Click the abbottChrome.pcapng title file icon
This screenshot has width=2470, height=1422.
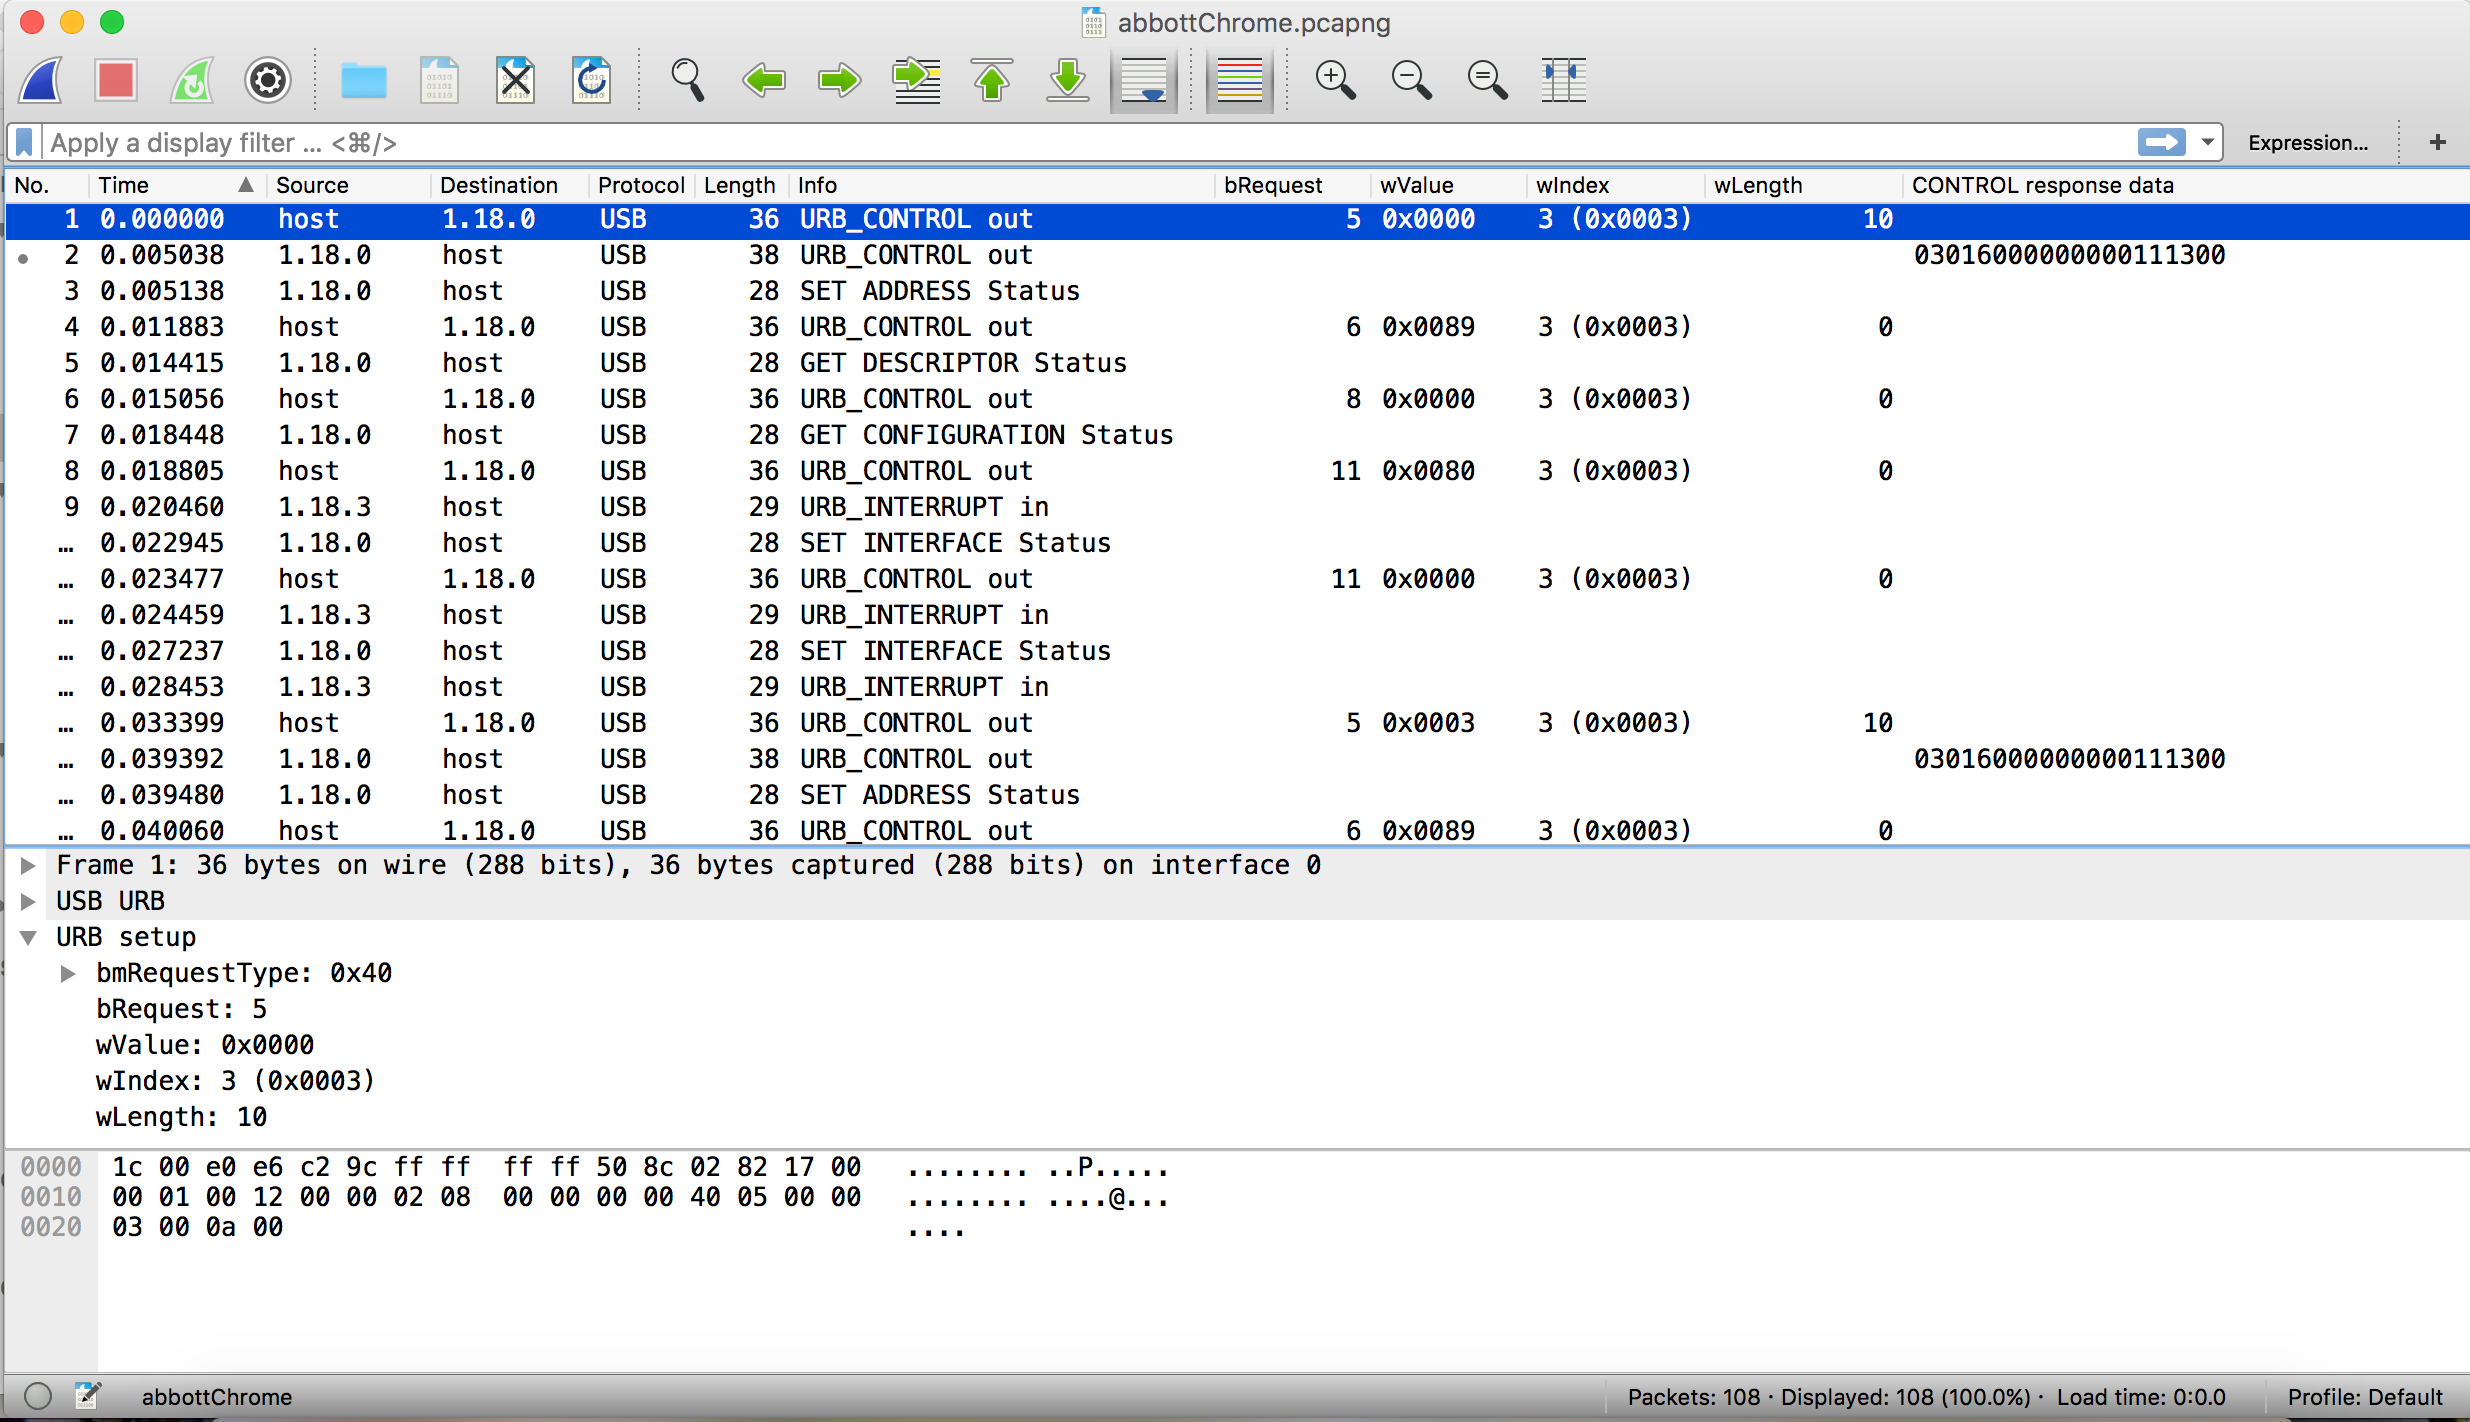point(1093,22)
